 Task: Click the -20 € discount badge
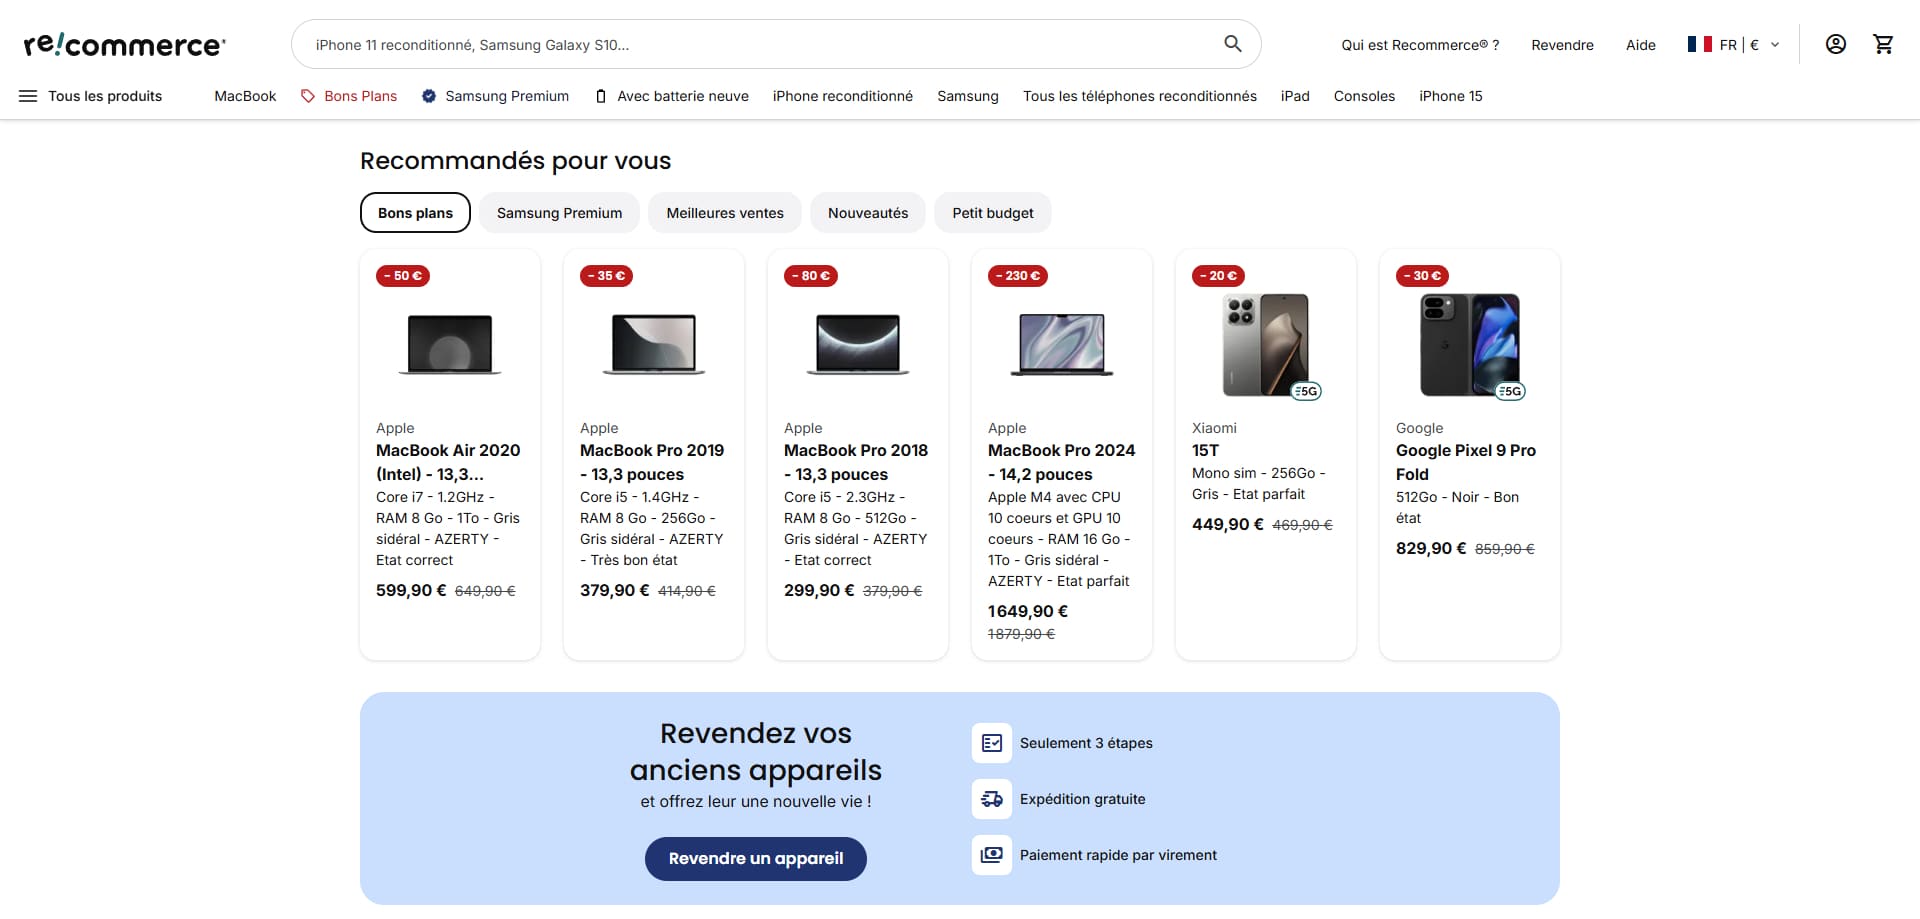click(x=1218, y=276)
